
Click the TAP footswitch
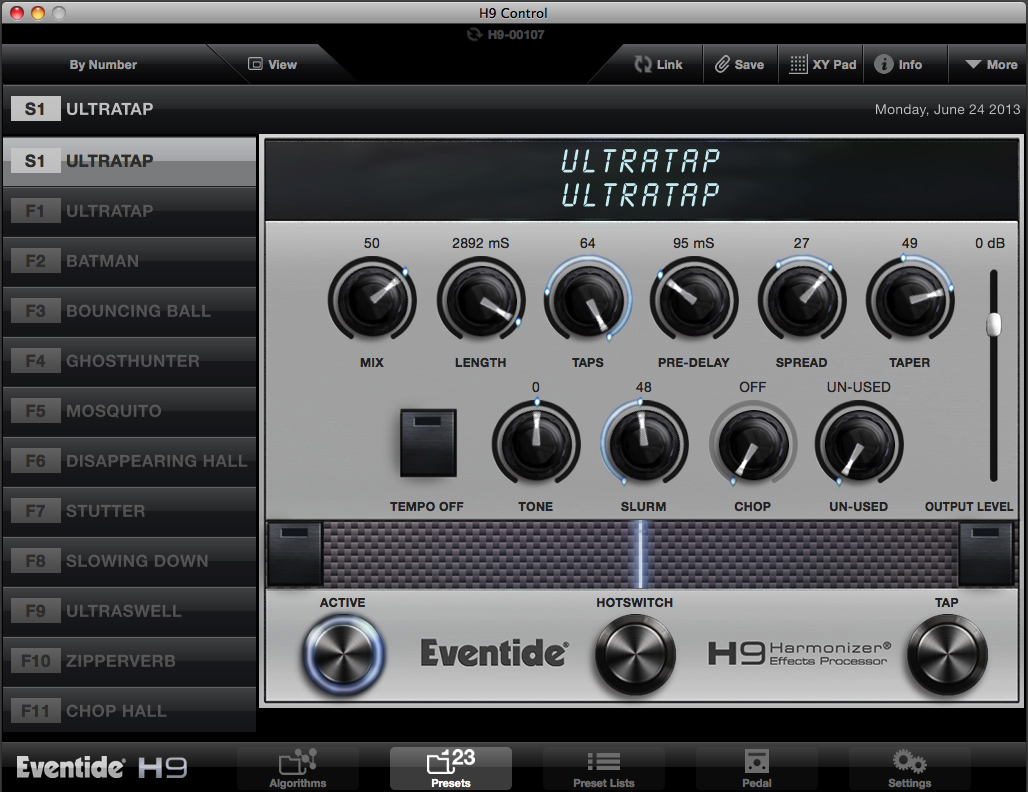947,654
